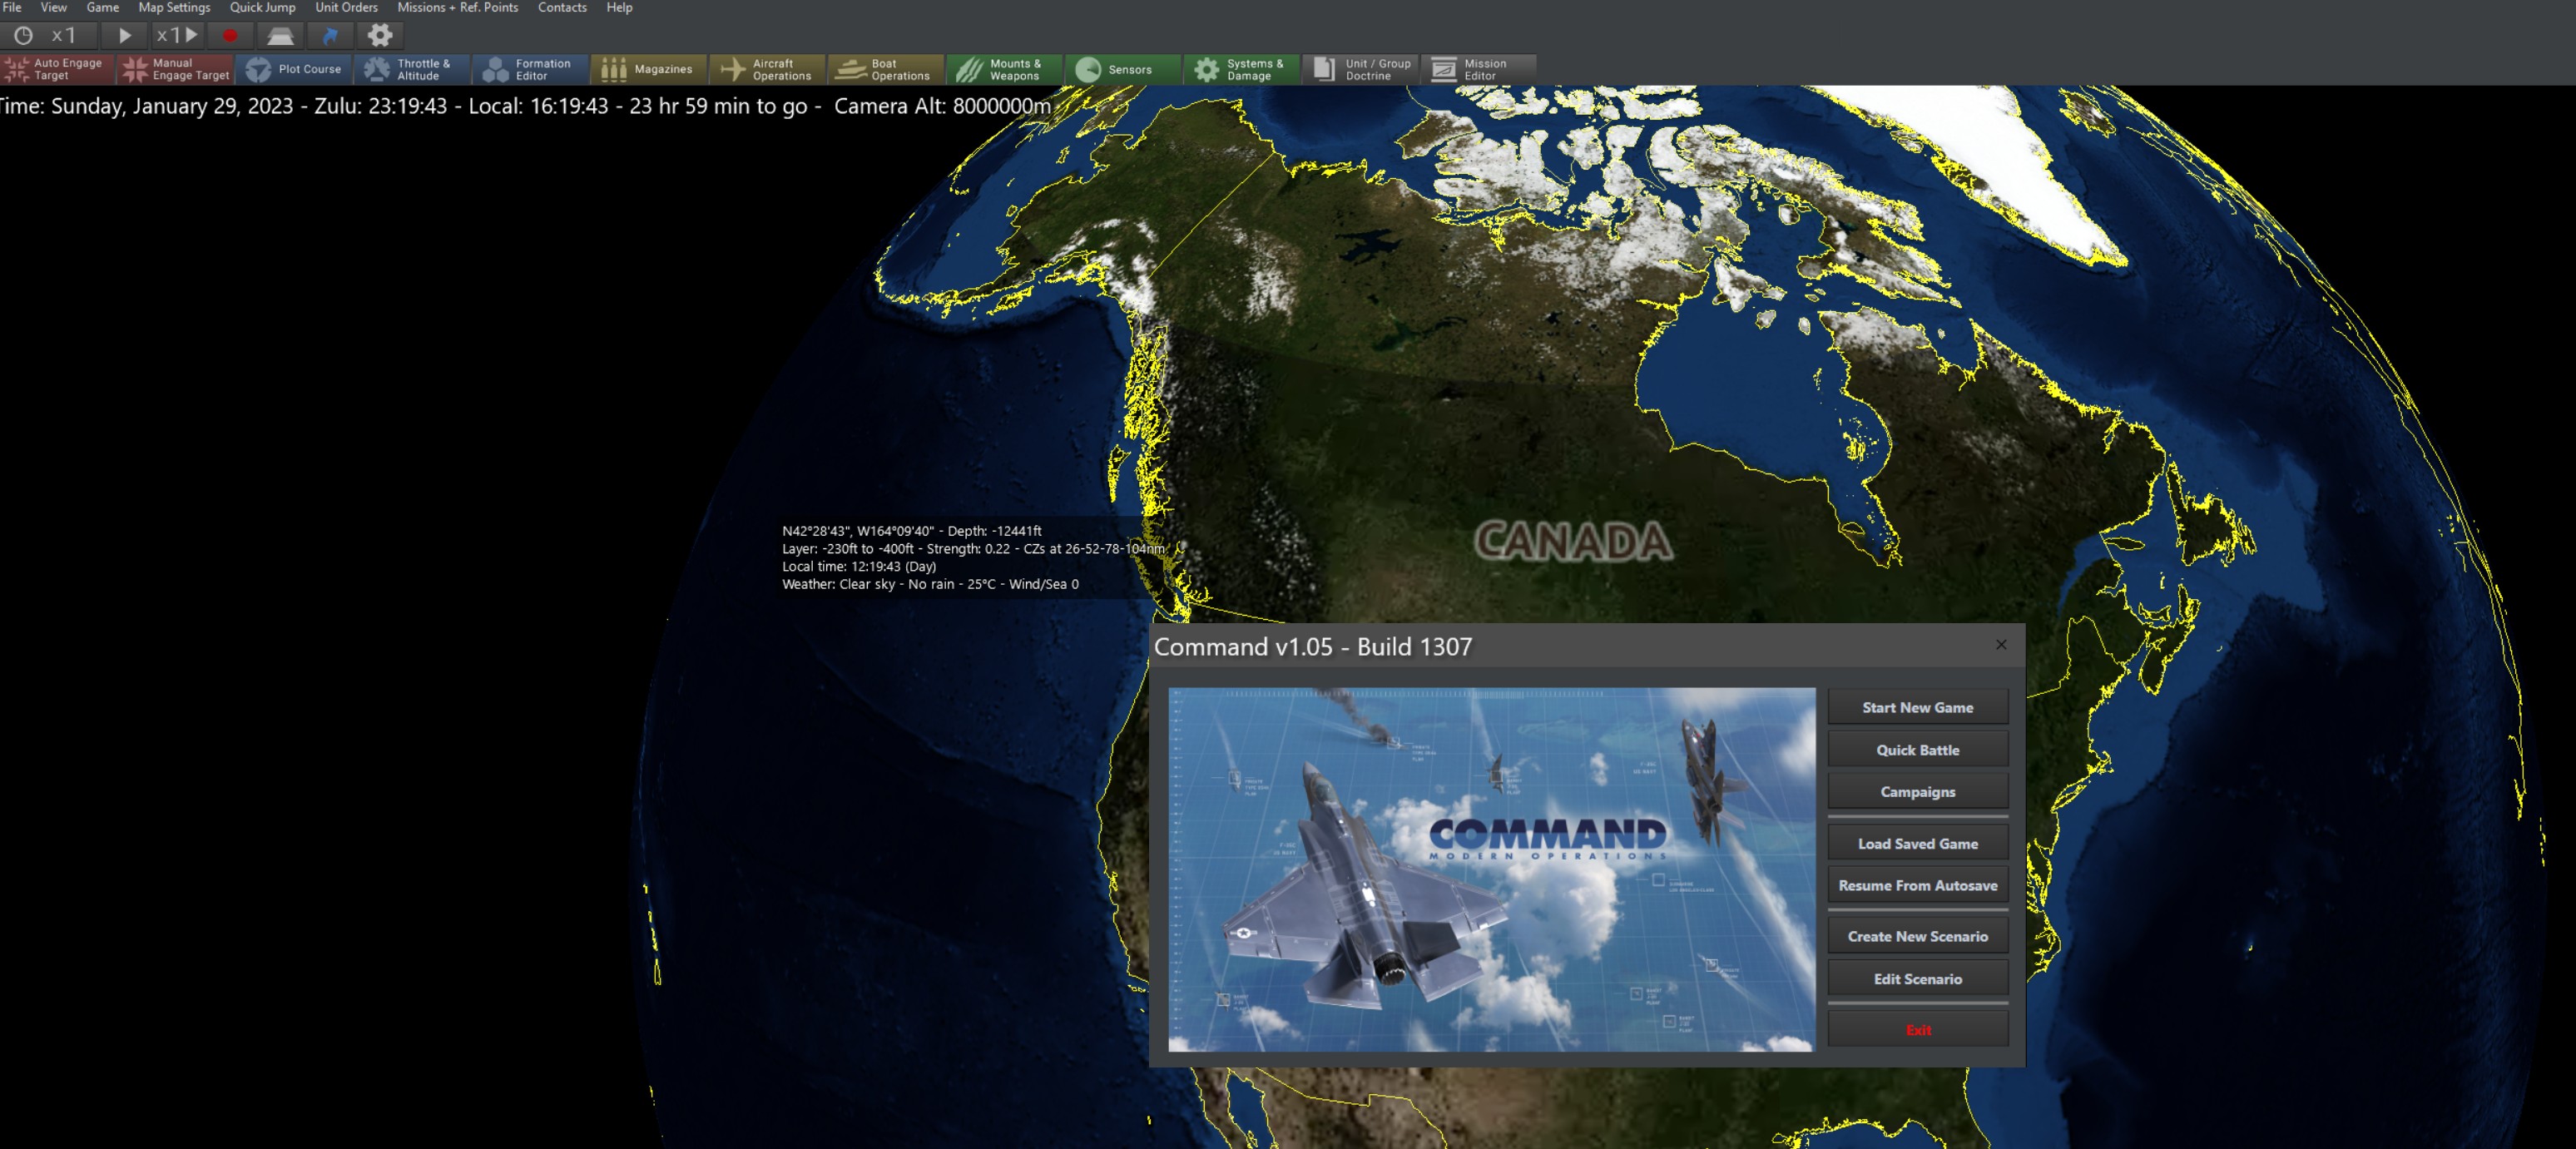
Task: Click Start New Game button
Action: (x=1917, y=707)
